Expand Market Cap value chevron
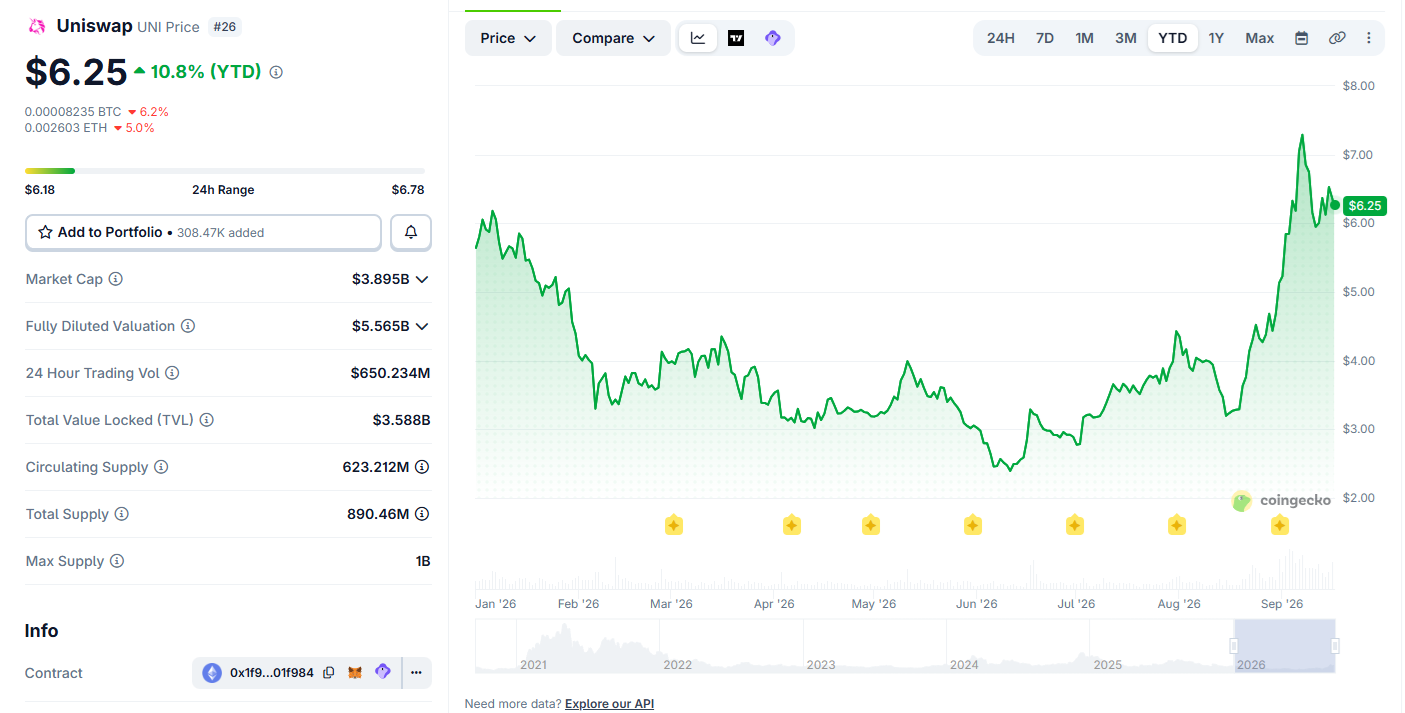The width and height of the screenshot is (1405, 713). [x=422, y=279]
